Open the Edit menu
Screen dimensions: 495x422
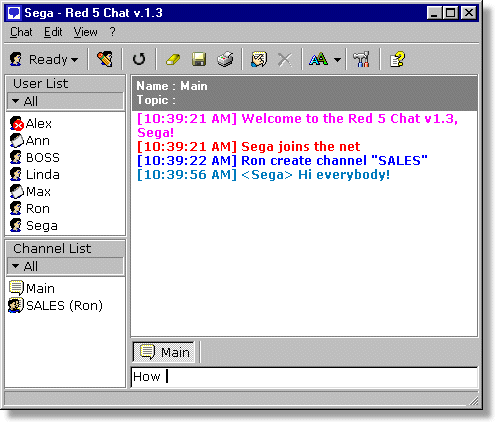(53, 32)
